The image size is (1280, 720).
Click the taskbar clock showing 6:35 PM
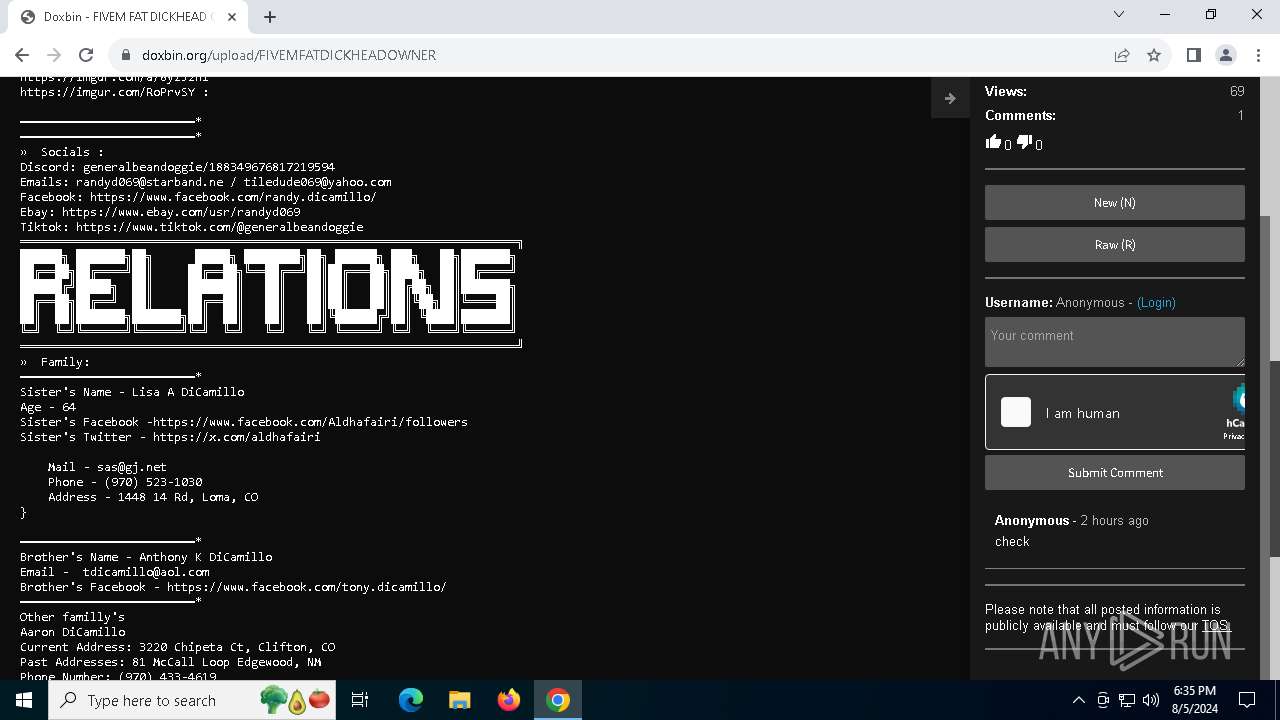[x=1194, y=700]
